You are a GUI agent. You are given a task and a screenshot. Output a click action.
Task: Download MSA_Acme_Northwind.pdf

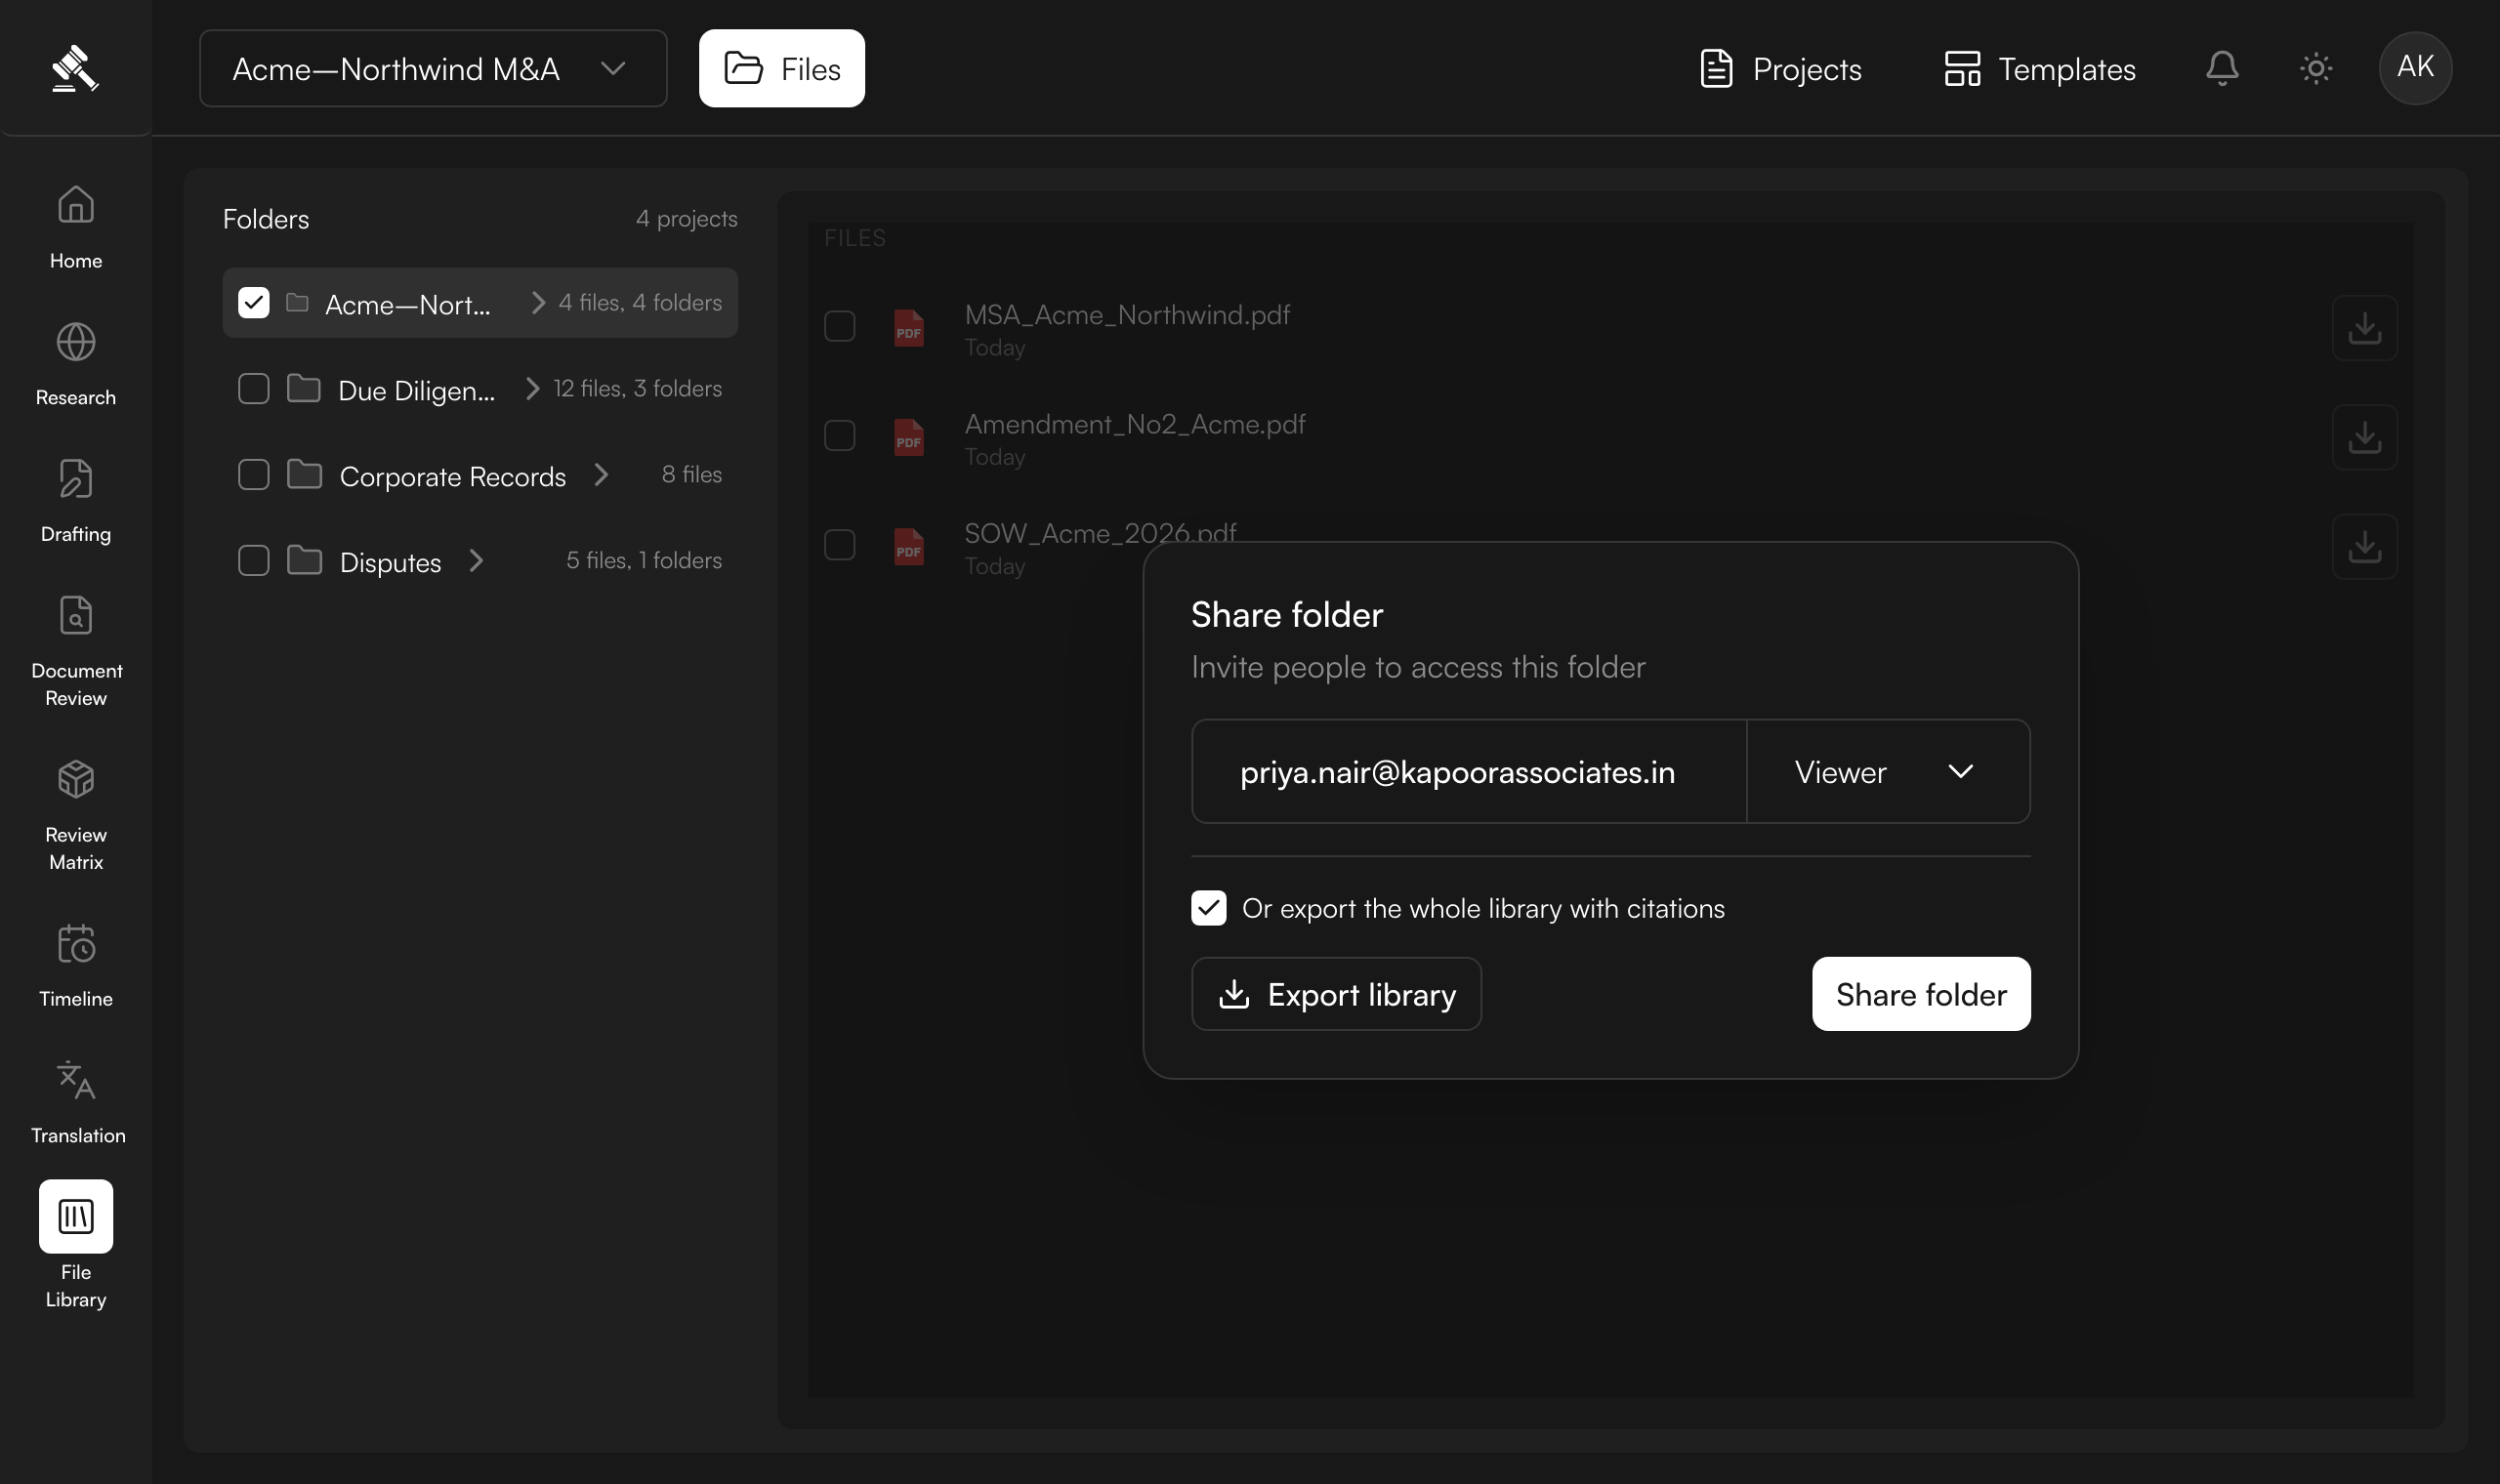tap(2364, 328)
